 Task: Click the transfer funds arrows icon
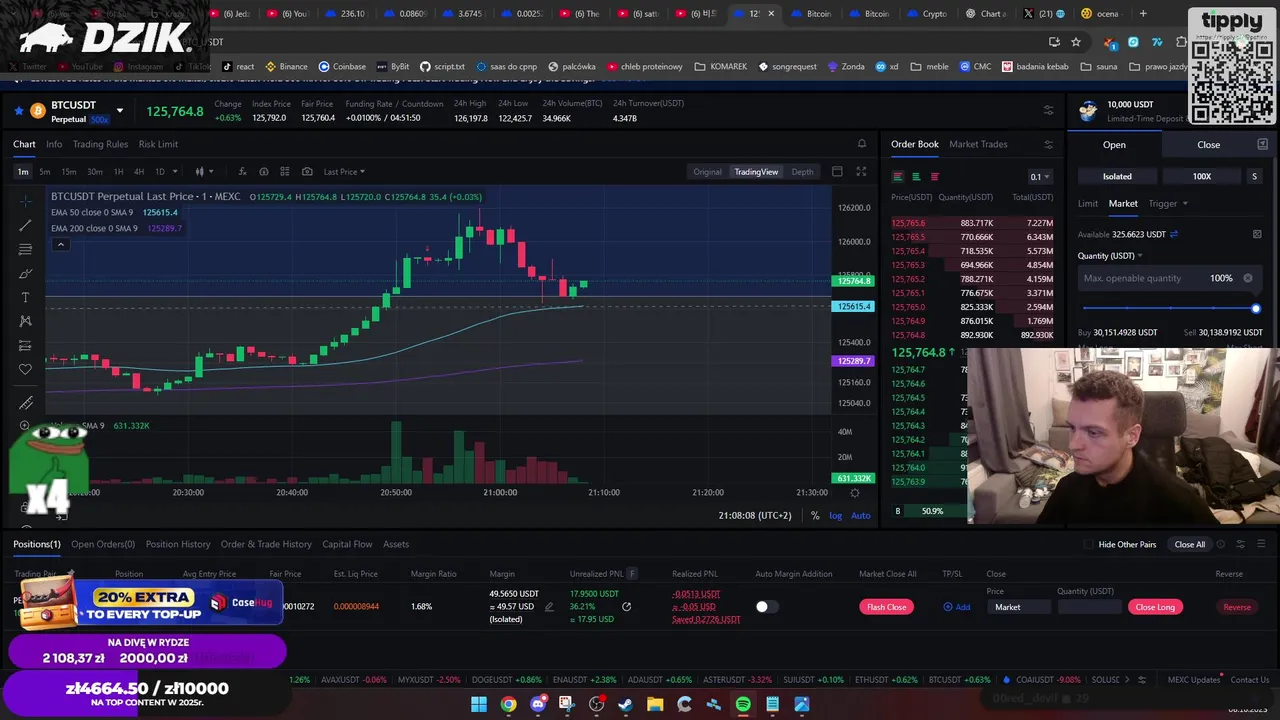click(x=1174, y=234)
